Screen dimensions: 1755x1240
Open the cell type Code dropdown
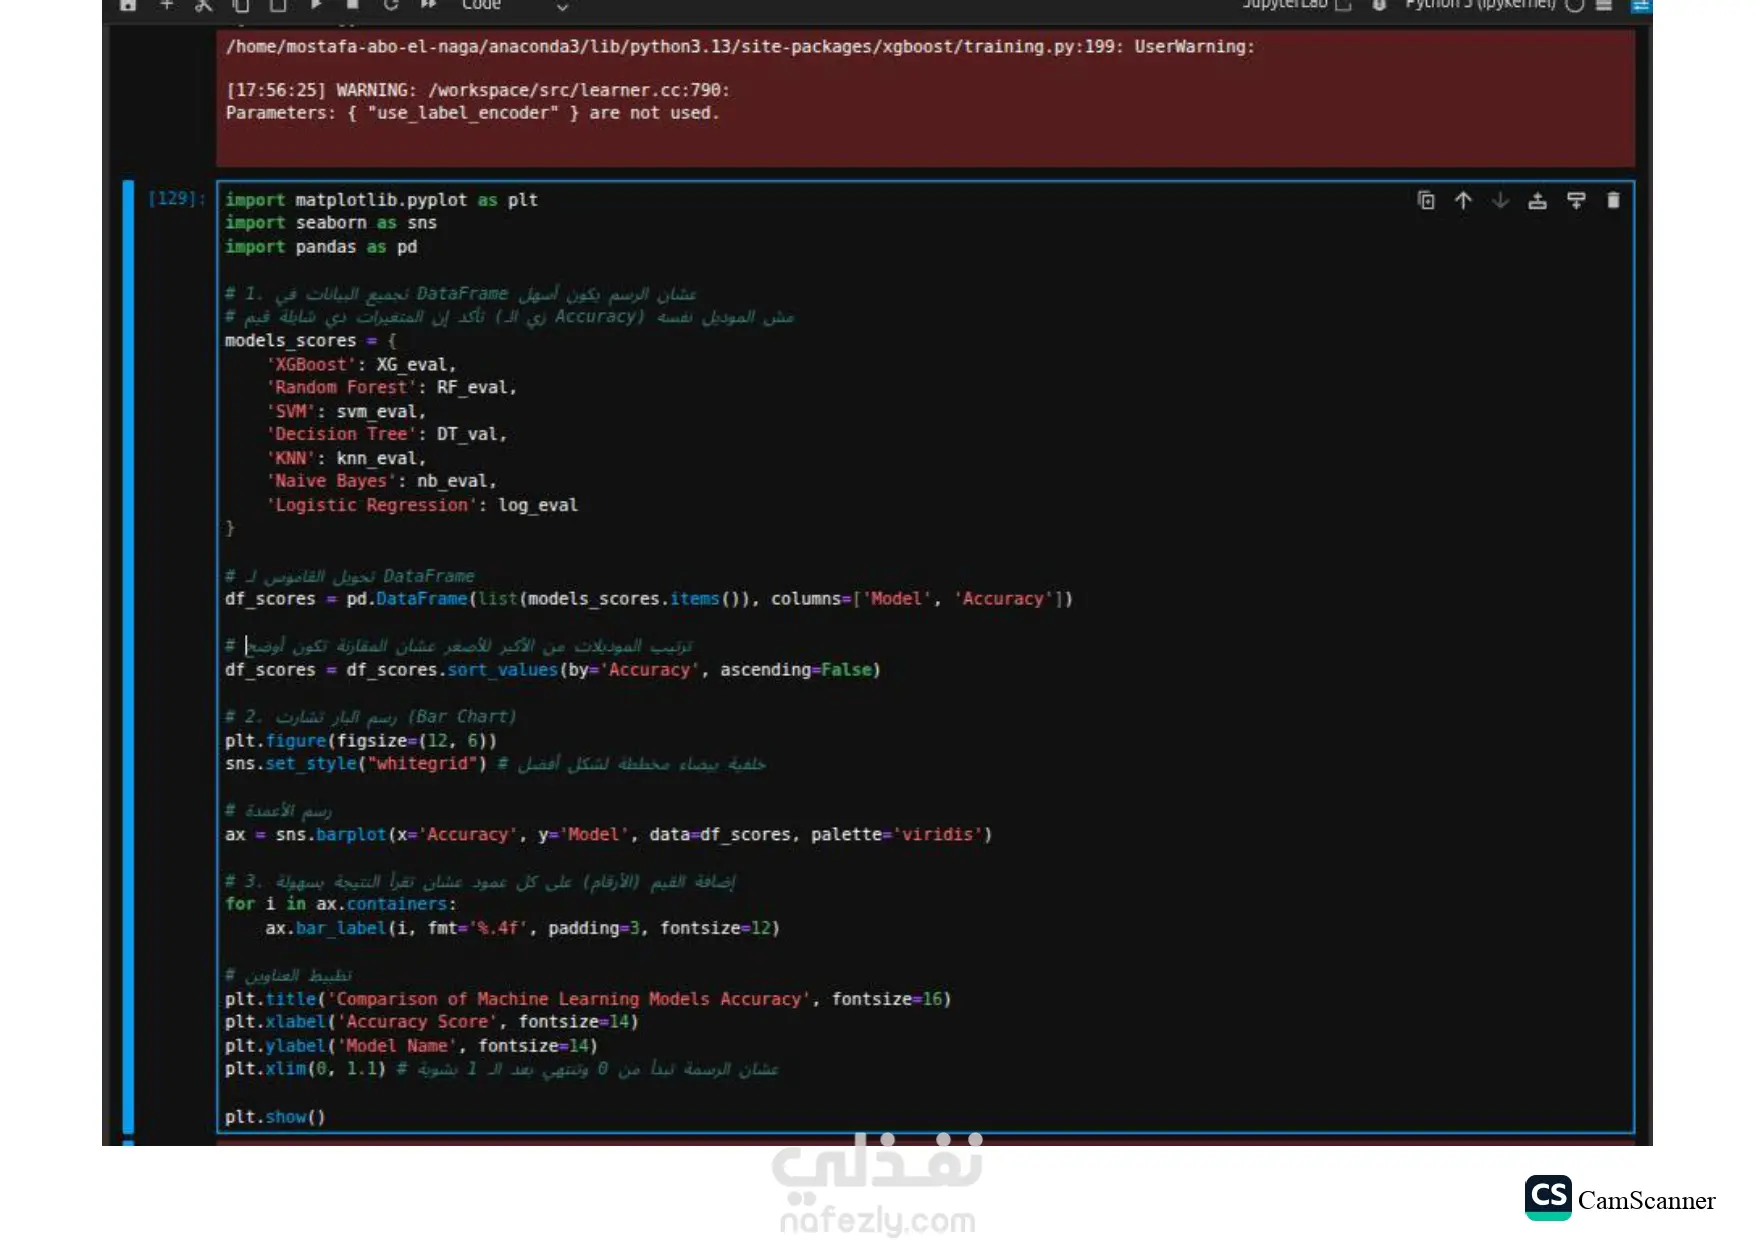514,5
